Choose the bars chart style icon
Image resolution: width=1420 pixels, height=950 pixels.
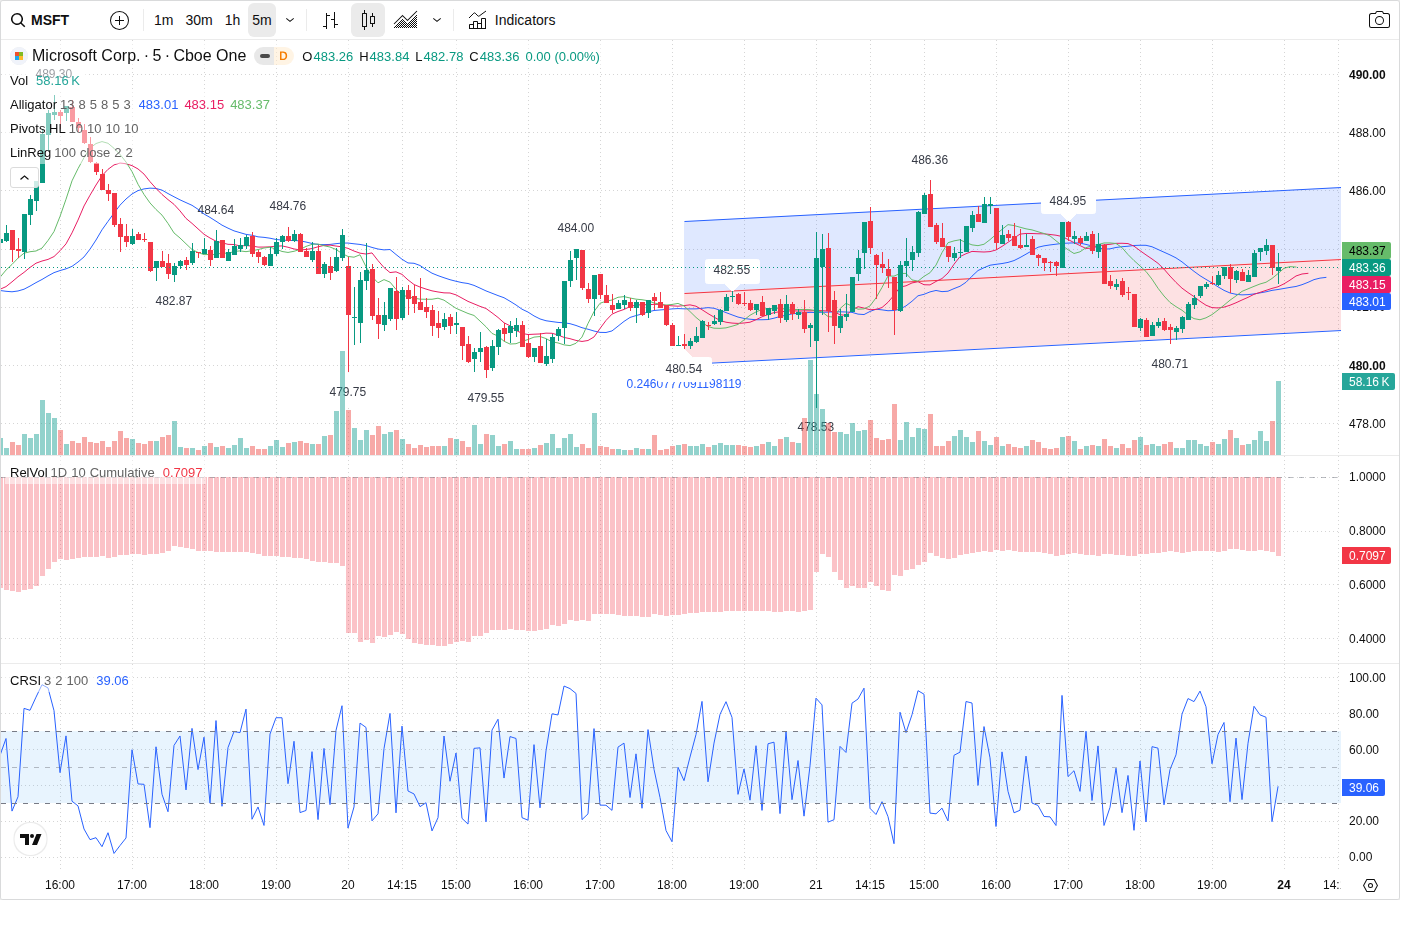click(x=330, y=20)
